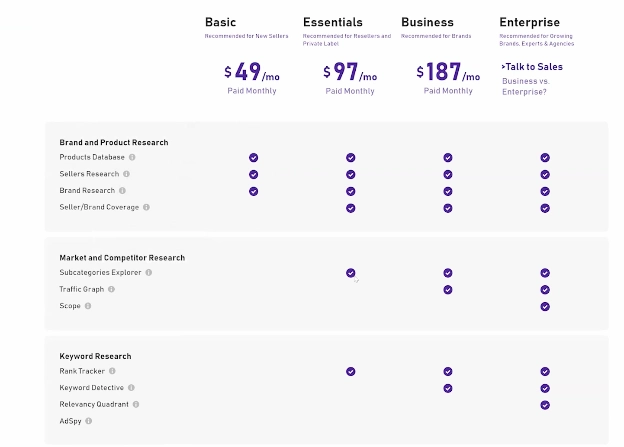
Task: Click info icon next to Subcategories Explorer
Action: pyautogui.click(x=149, y=272)
